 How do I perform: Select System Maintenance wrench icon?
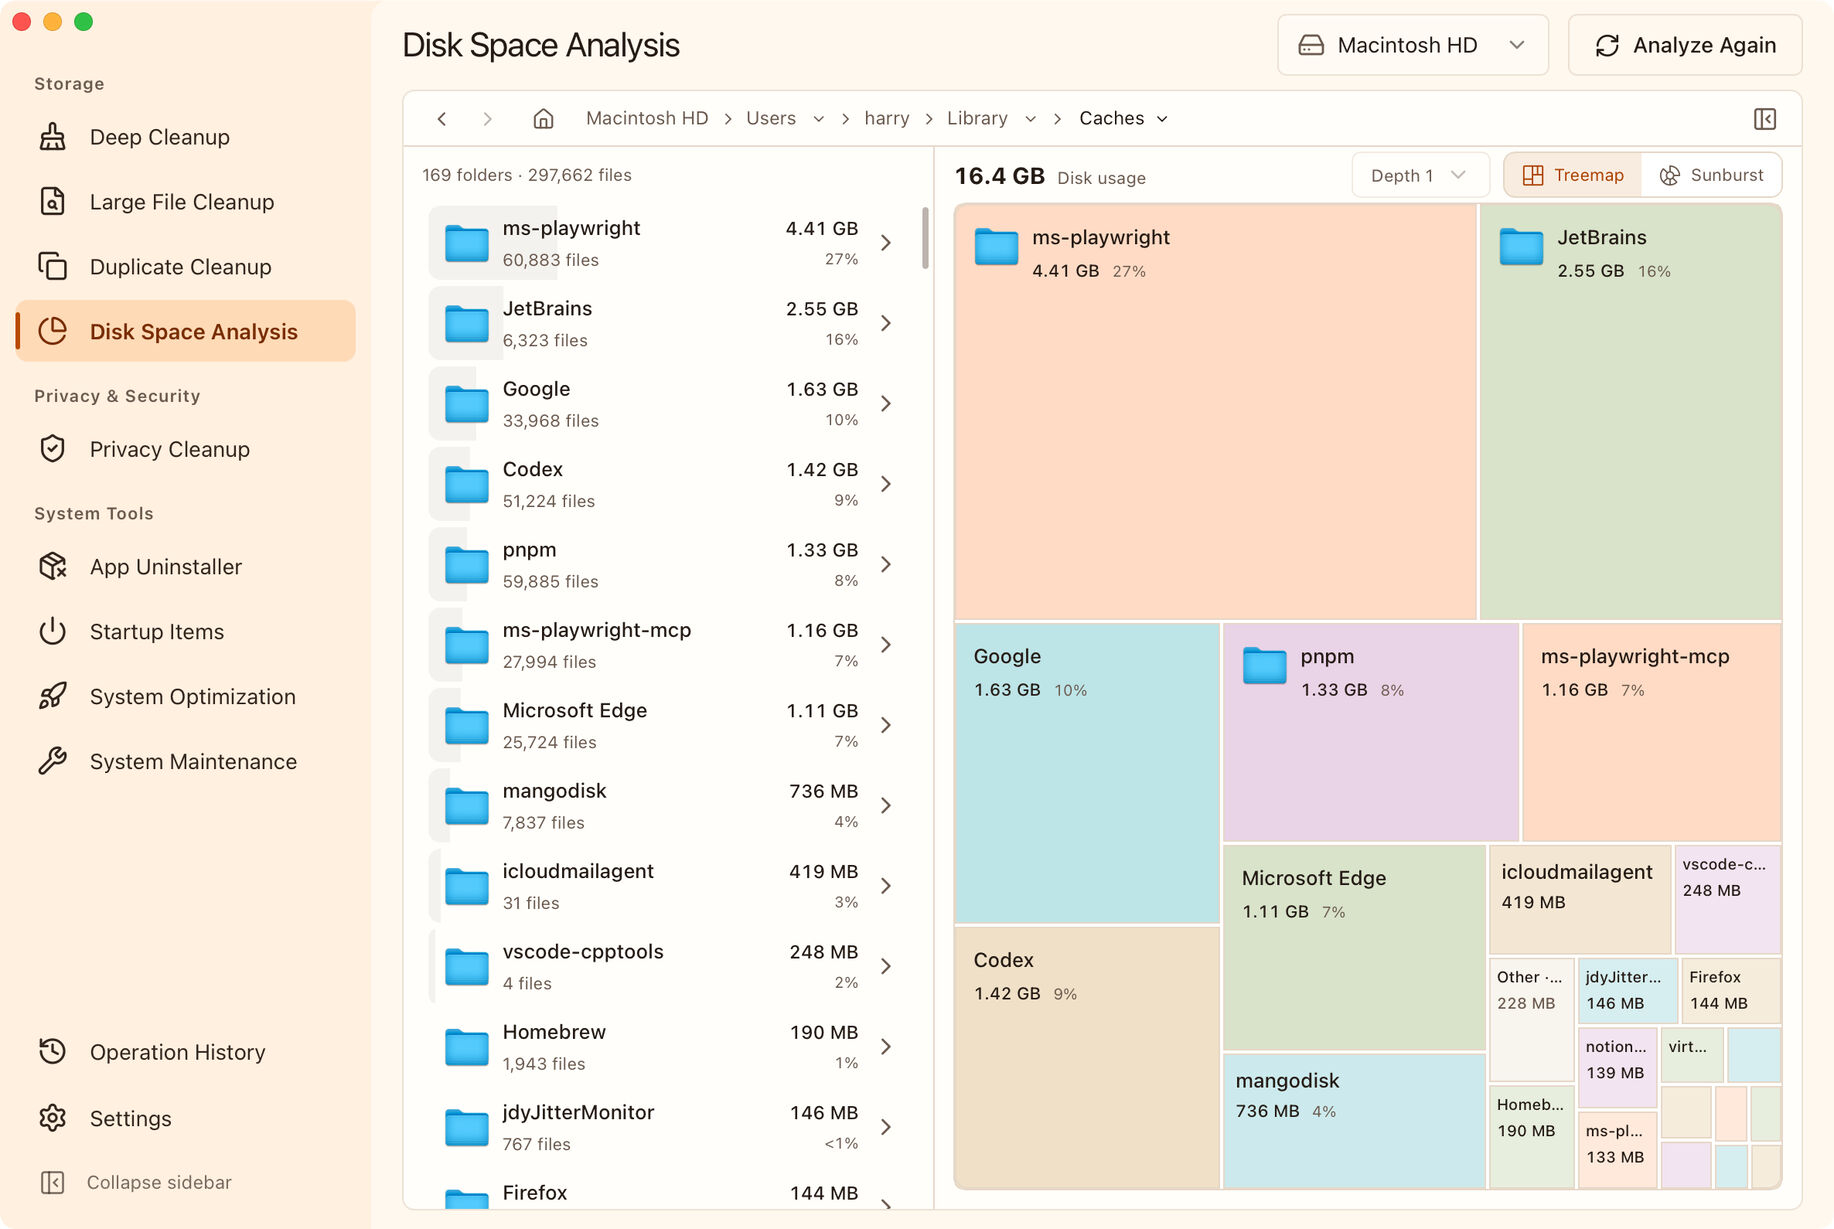point(52,762)
